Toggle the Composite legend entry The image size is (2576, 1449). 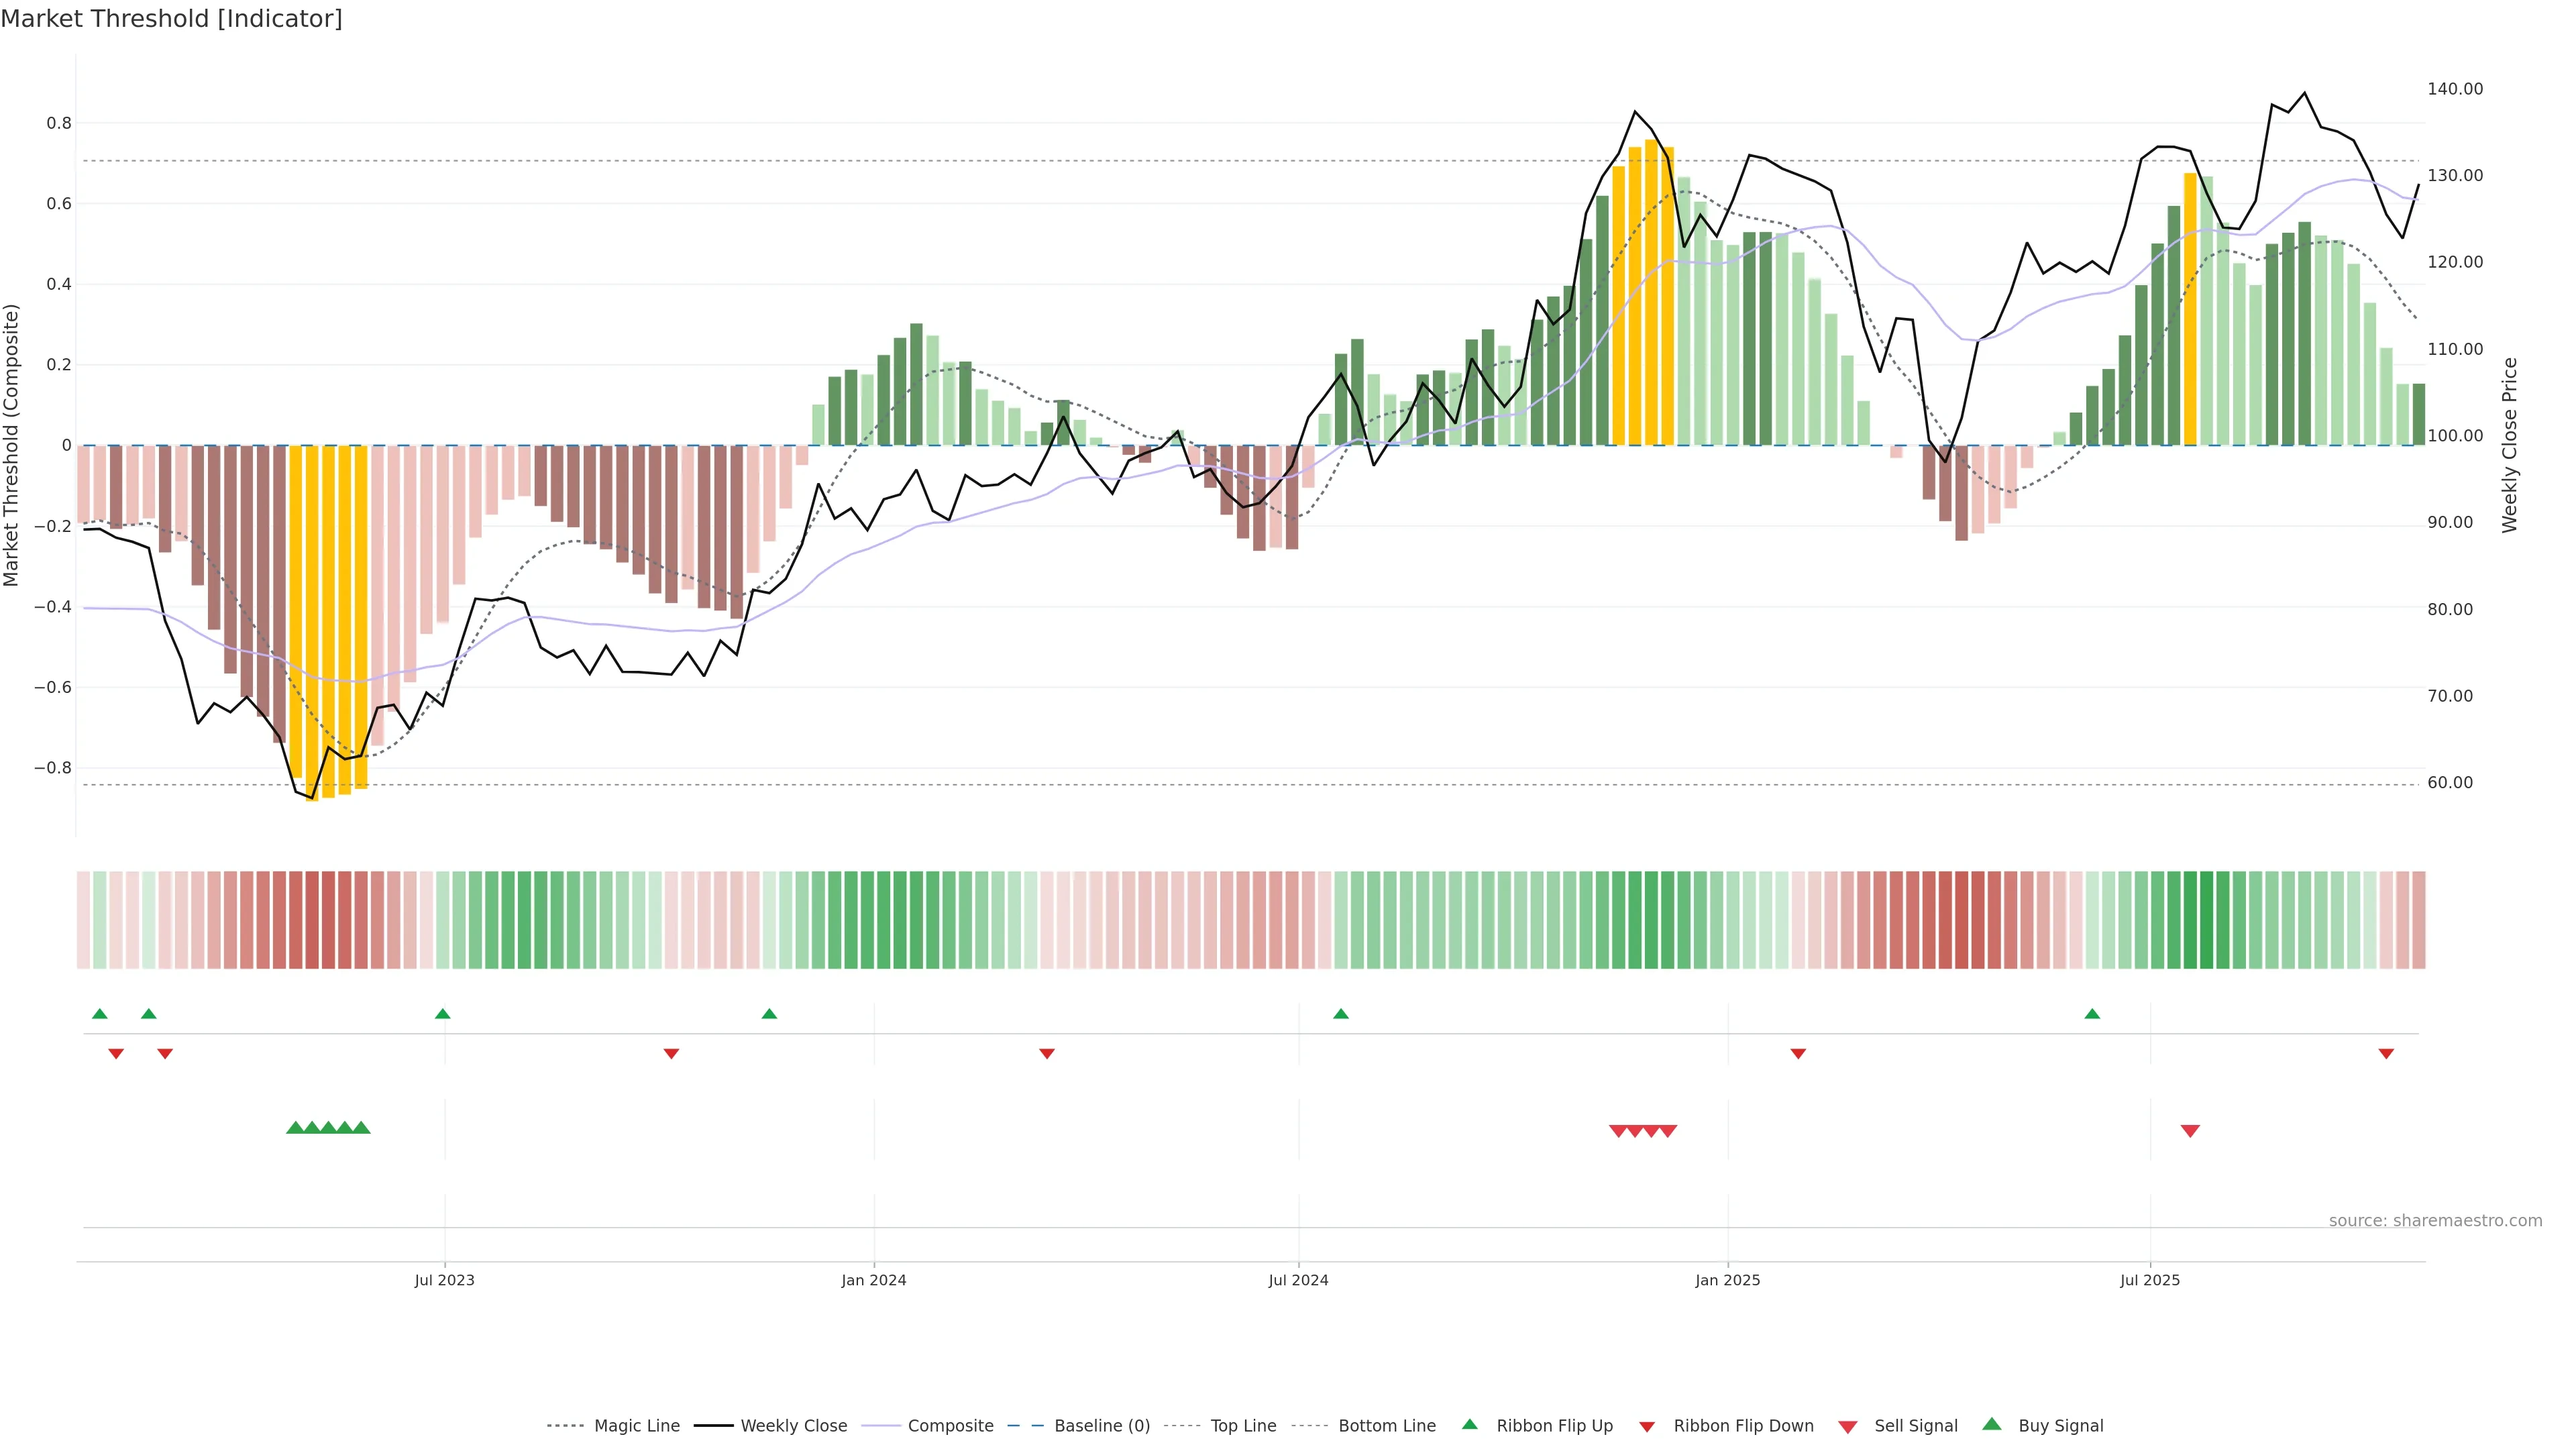[950, 1426]
